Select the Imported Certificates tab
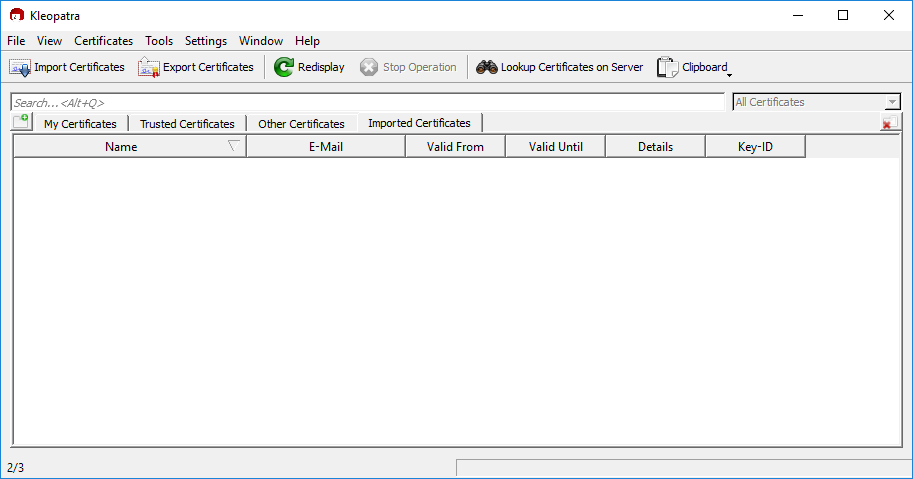 (419, 123)
